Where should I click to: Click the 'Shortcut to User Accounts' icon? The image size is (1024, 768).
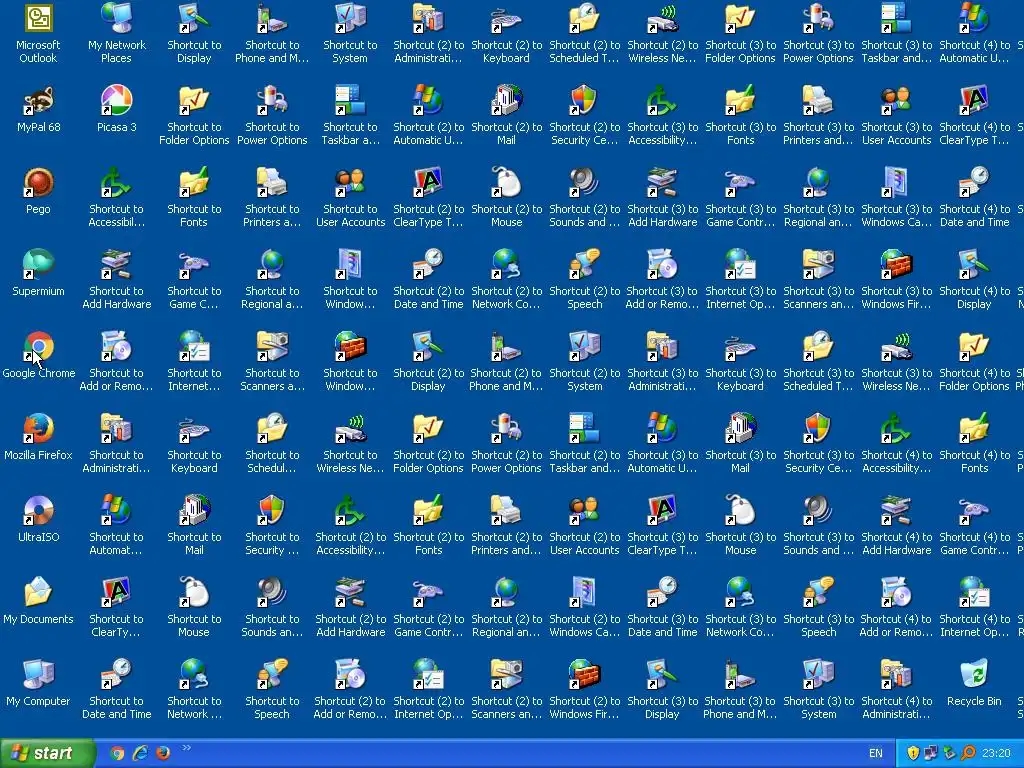350,183
